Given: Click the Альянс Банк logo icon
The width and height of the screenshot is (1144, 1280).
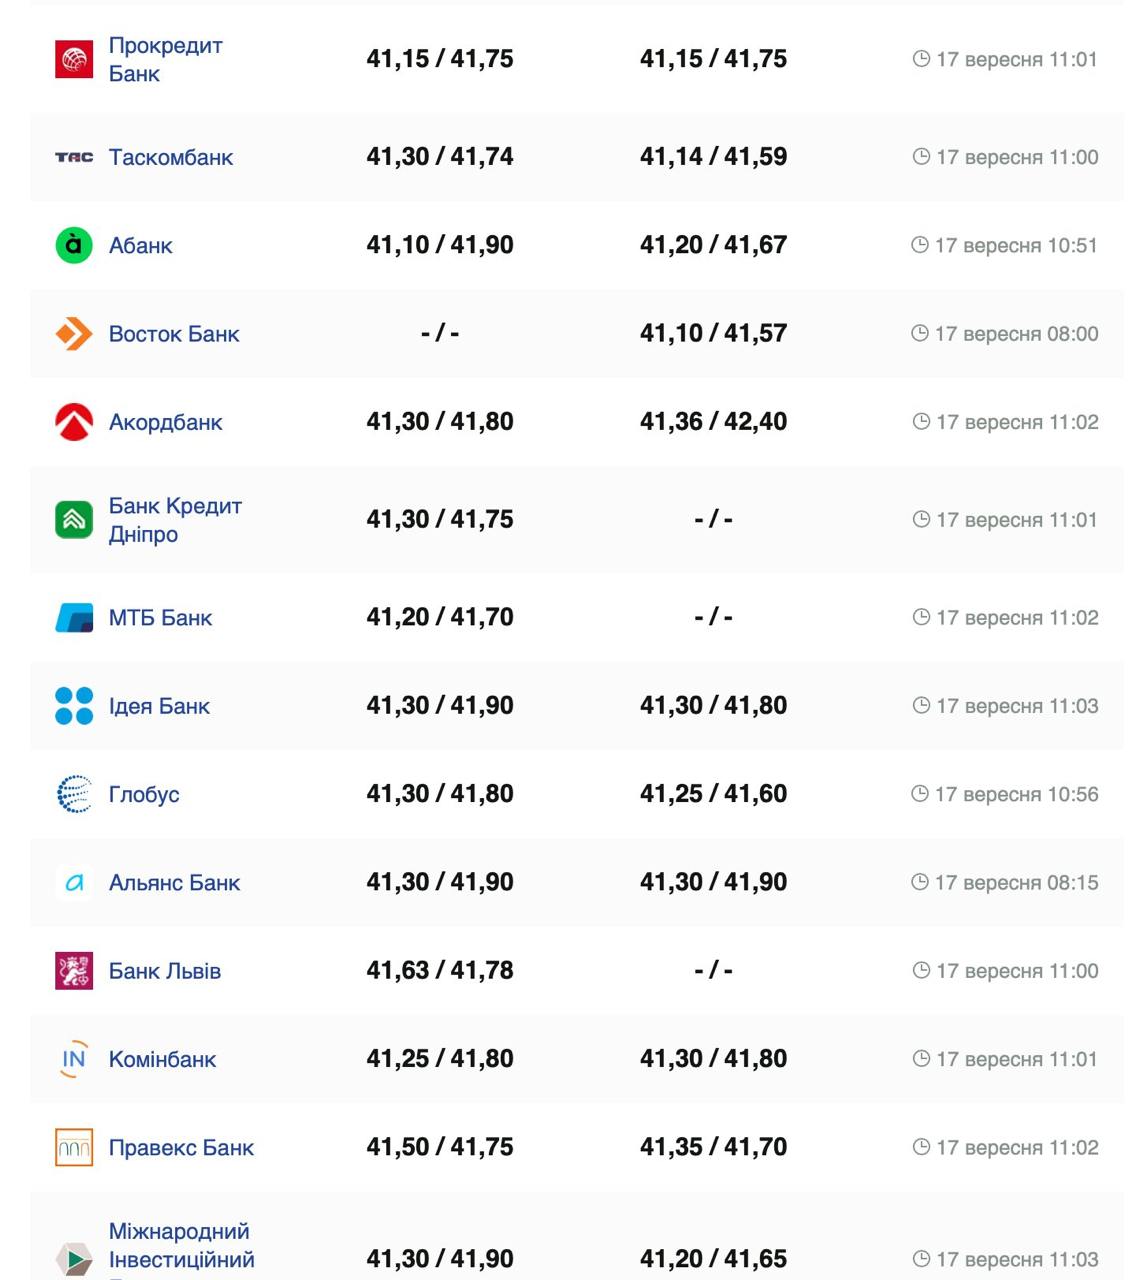Looking at the screenshot, I should 74,883.
